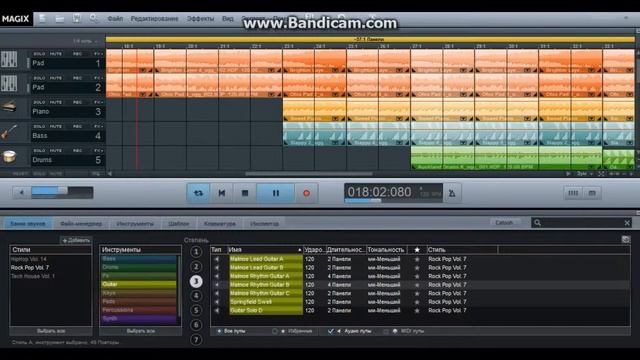Click the magnifier icon in top toolbar
Image resolution: width=640 pixels, height=360 pixels.
pos(93,18)
